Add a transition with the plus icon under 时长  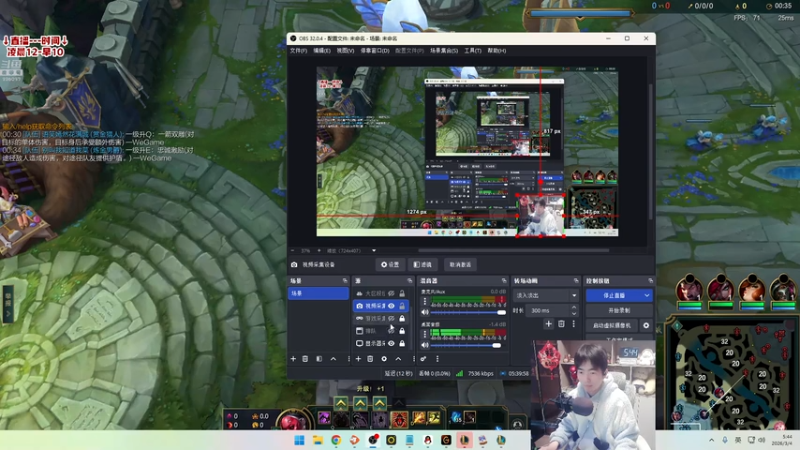coord(548,324)
